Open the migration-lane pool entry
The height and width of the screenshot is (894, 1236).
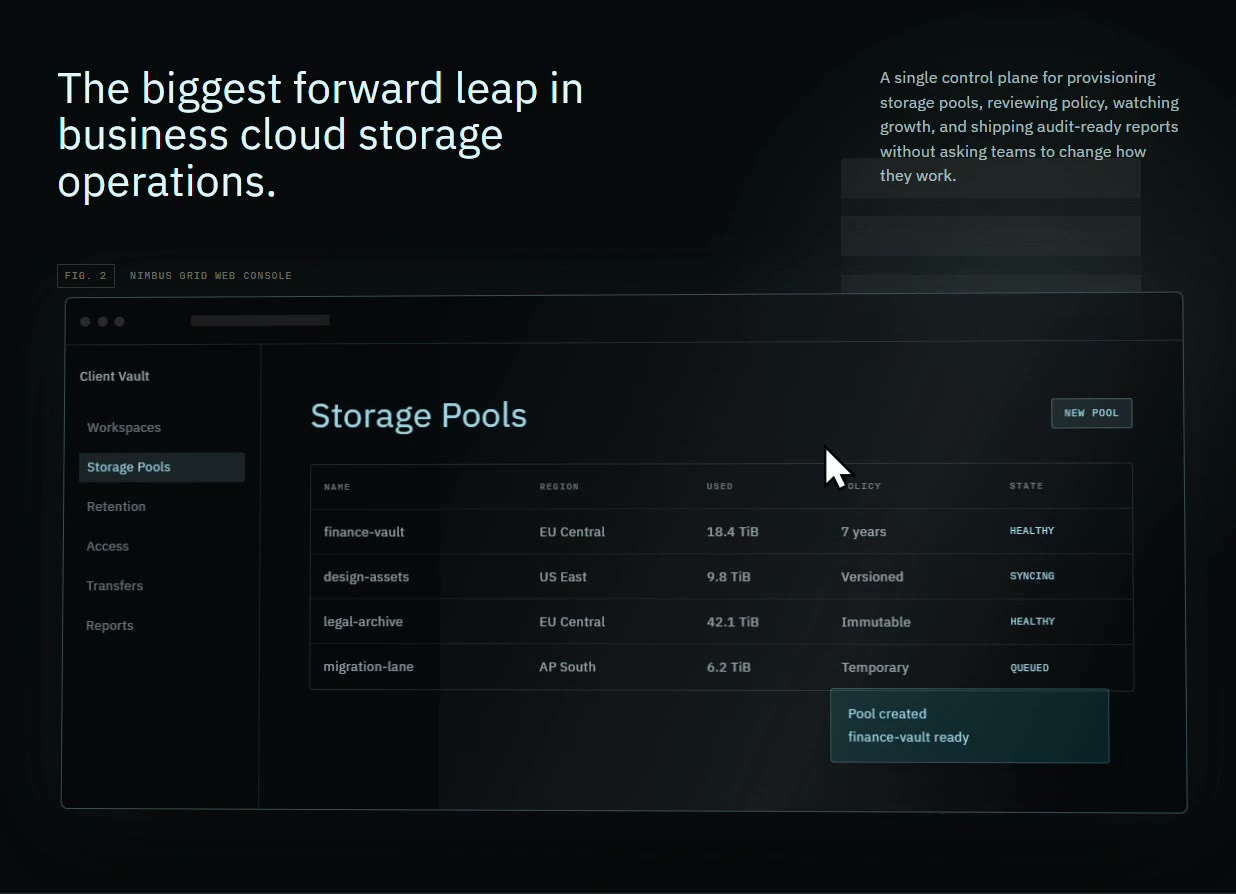click(721, 667)
